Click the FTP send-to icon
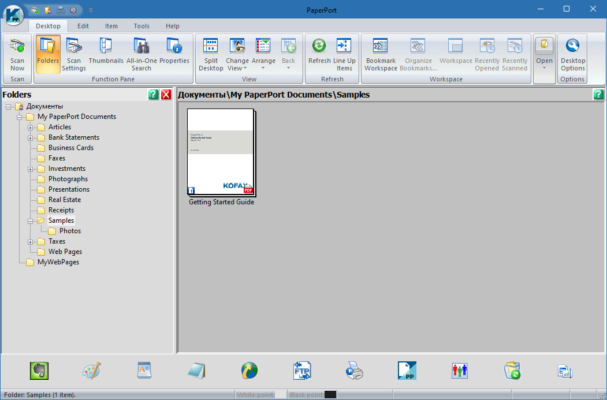Screen dimensions: 607x400 click(x=302, y=371)
